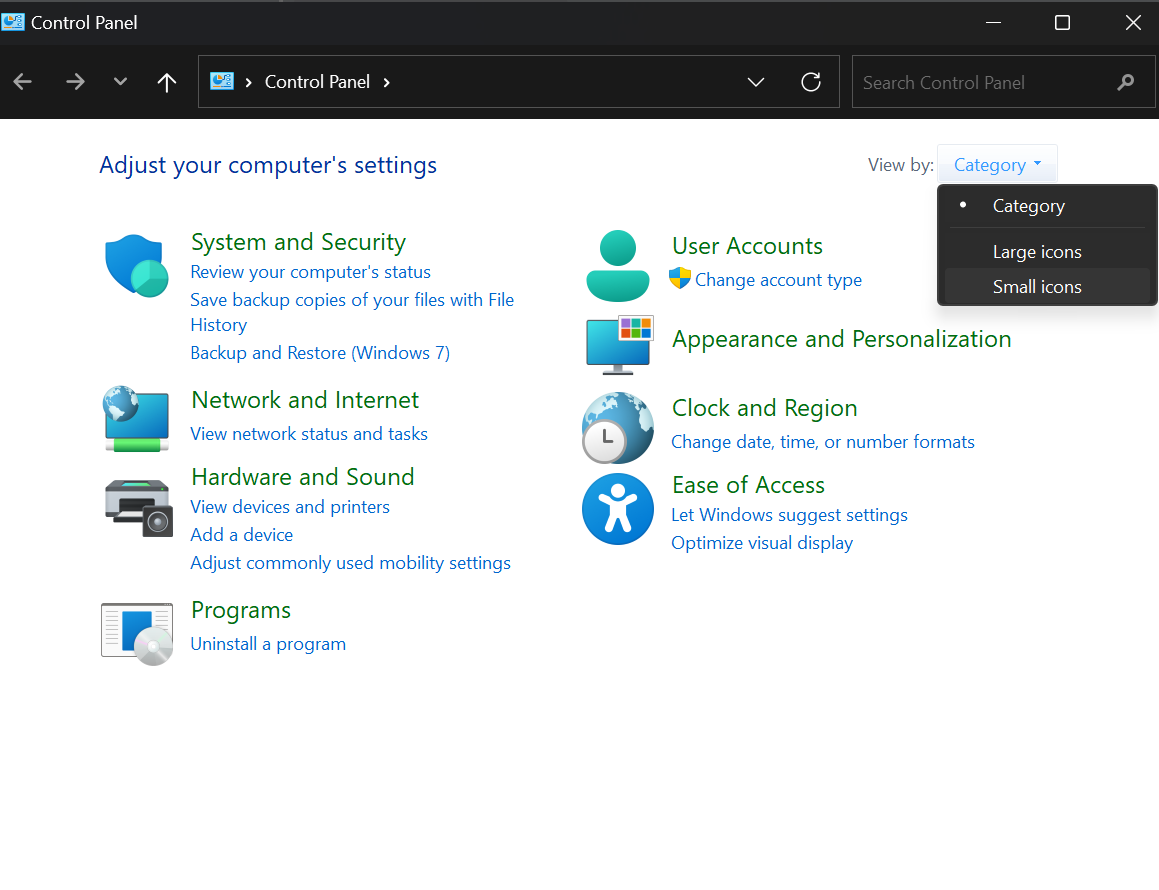Click the System and Security shield icon
Screen dimensions: 1159x890
[x=136, y=266]
